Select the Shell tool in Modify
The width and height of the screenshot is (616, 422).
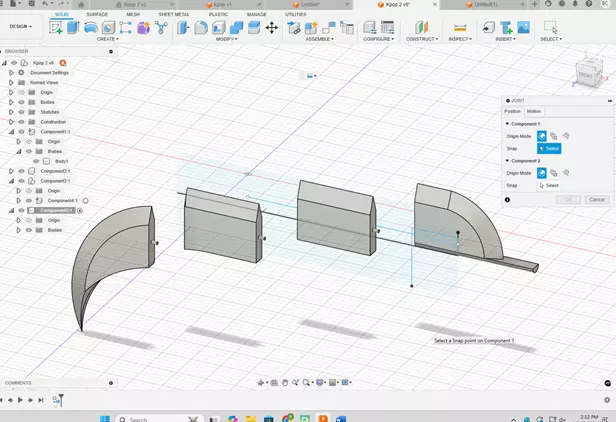(219, 28)
